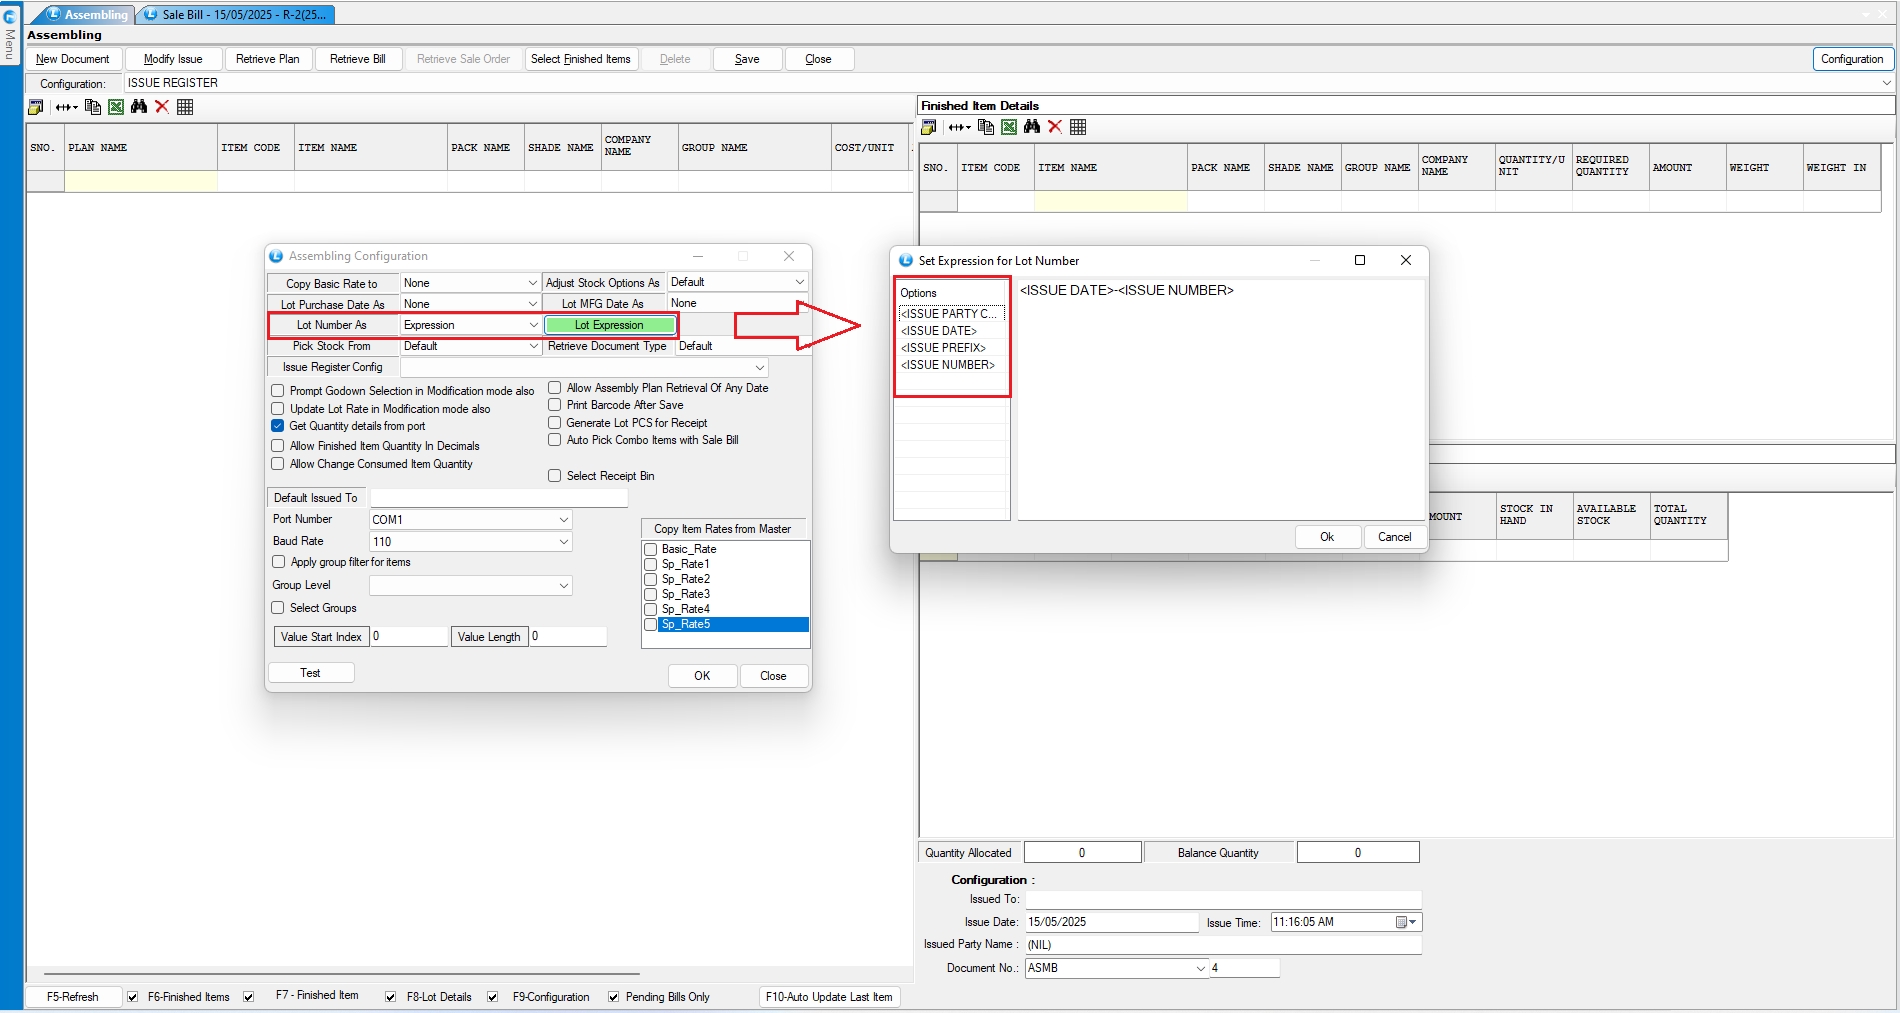
Task: Select the Assembling tab
Action: coord(88,15)
